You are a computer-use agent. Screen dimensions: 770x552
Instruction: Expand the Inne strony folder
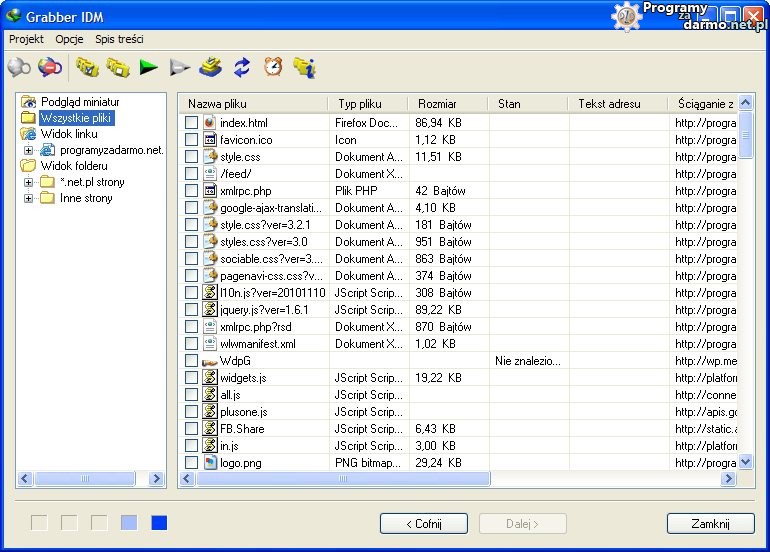point(29,198)
